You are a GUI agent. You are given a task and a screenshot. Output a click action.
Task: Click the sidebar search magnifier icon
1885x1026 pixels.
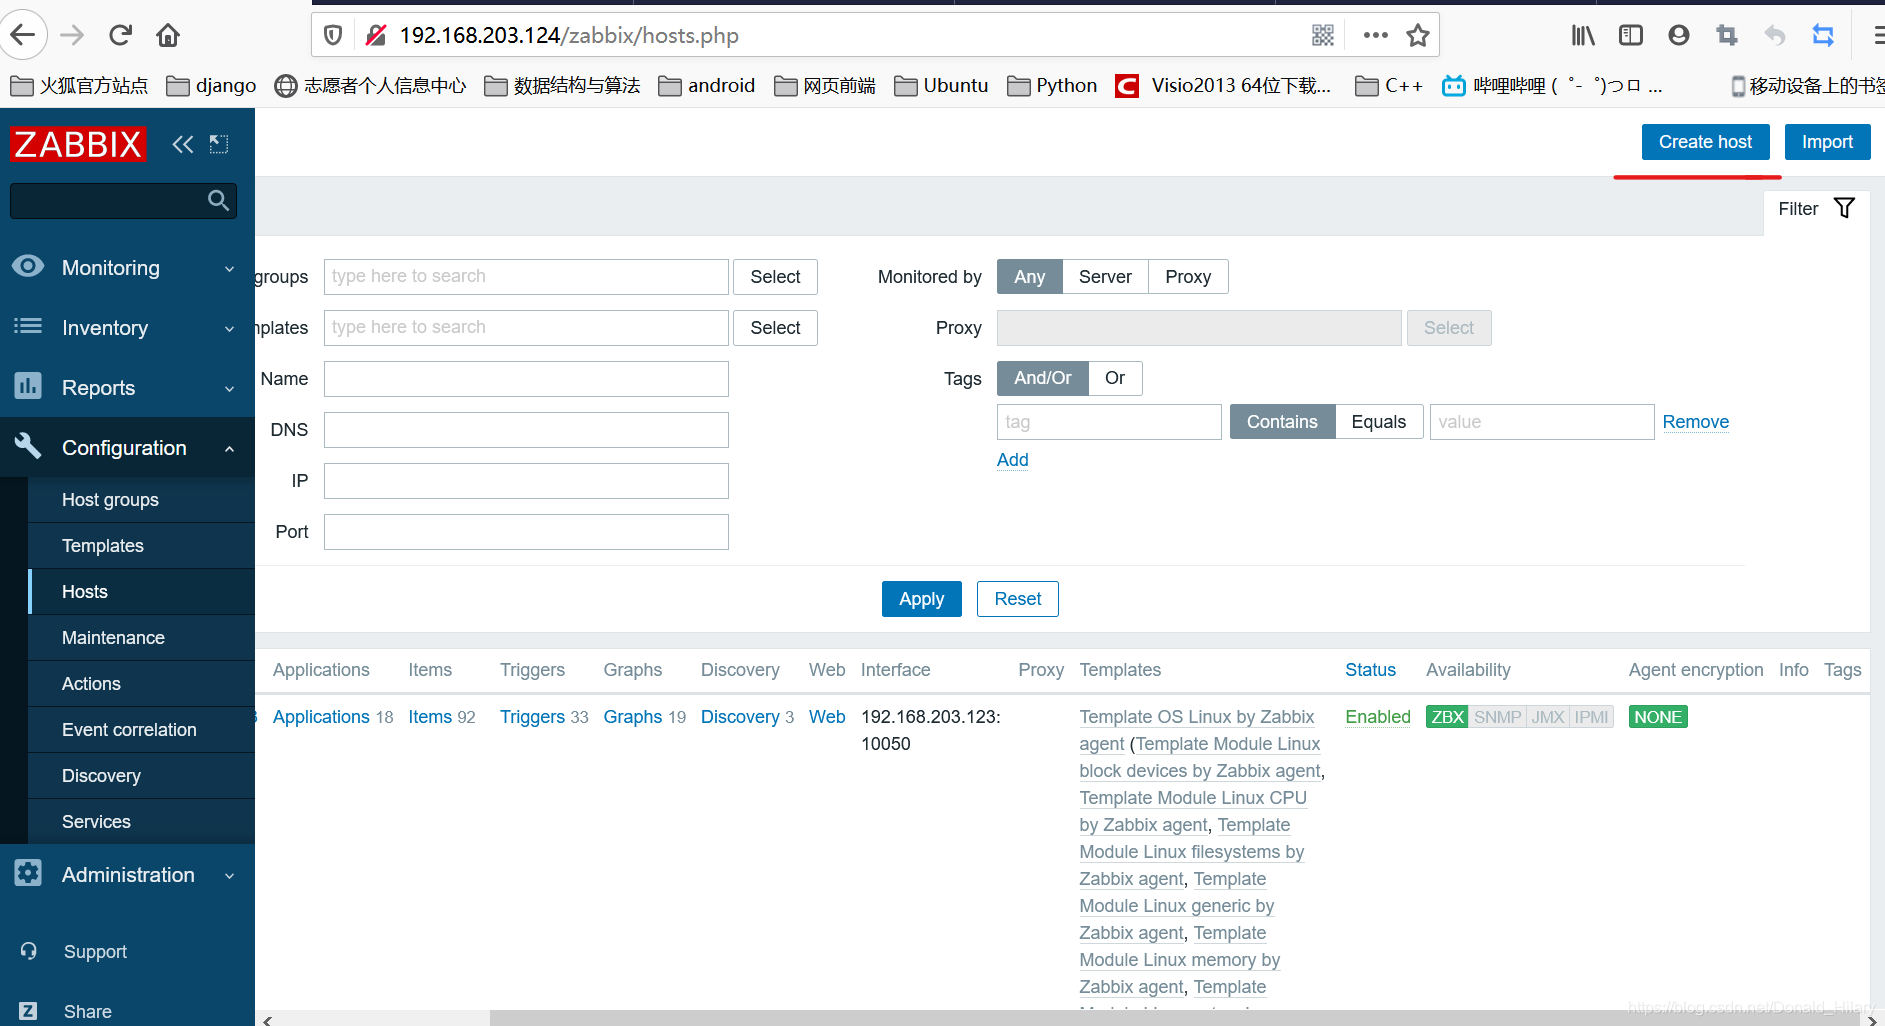click(x=218, y=200)
